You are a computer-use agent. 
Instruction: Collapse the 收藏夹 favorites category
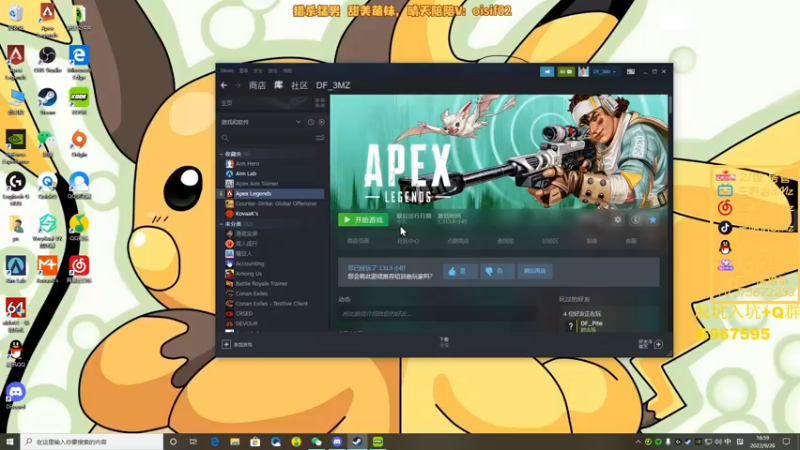pyautogui.click(x=221, y=154)
